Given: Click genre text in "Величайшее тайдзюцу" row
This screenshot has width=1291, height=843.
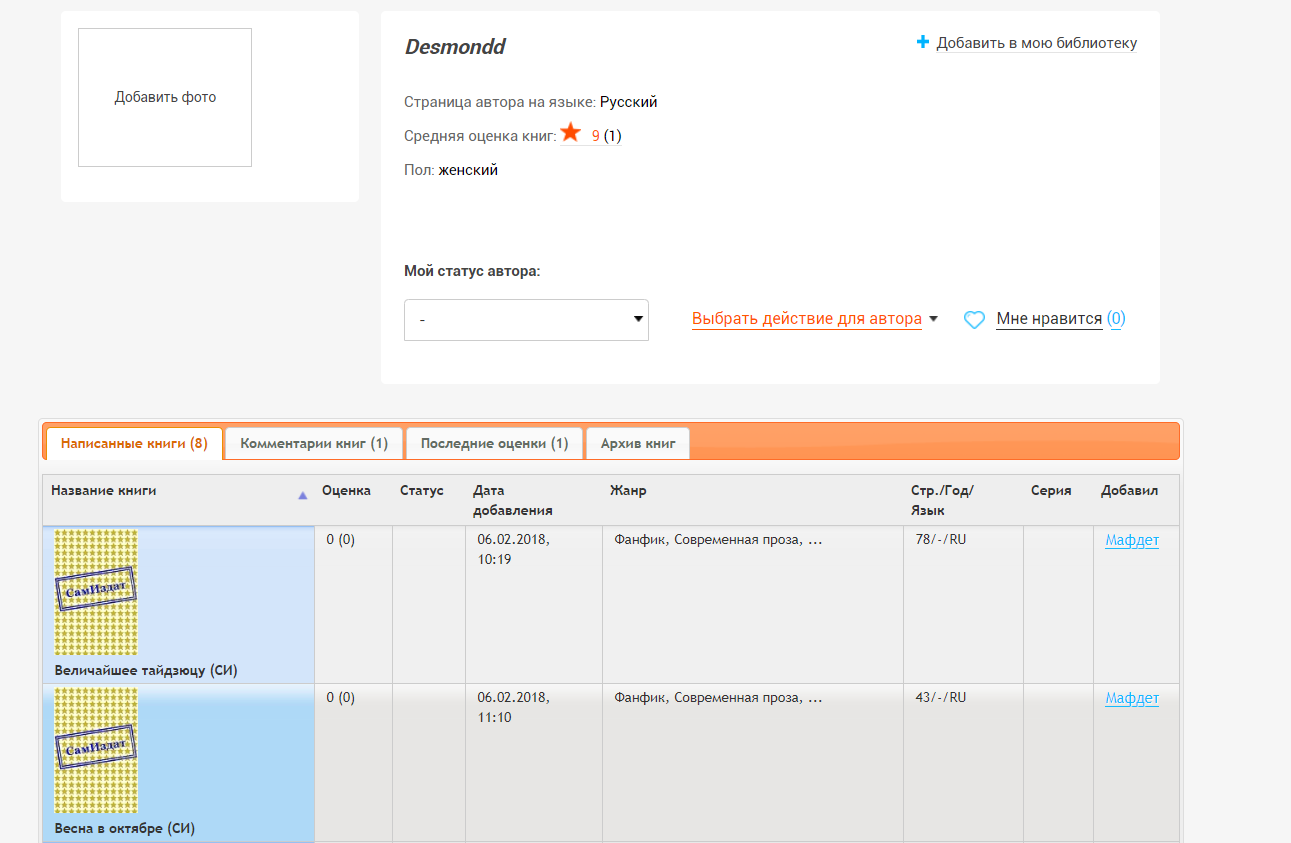Looking at the screenshot, I should pyautogui.click(x=718, y=540).
